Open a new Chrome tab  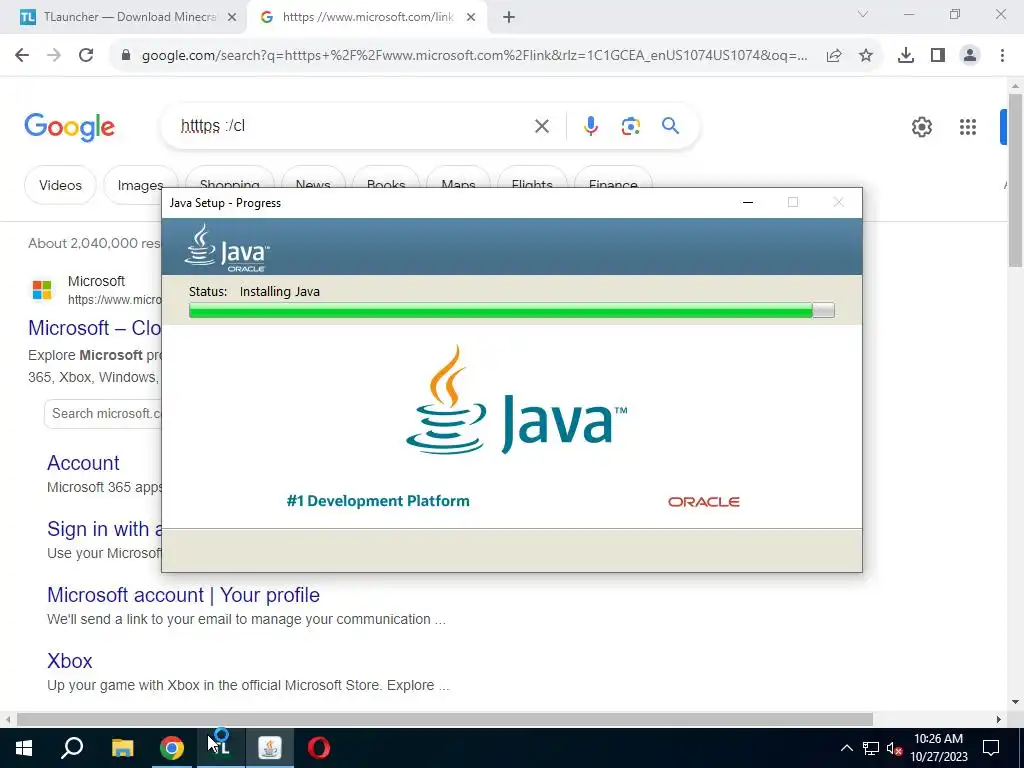click(509, 18)
